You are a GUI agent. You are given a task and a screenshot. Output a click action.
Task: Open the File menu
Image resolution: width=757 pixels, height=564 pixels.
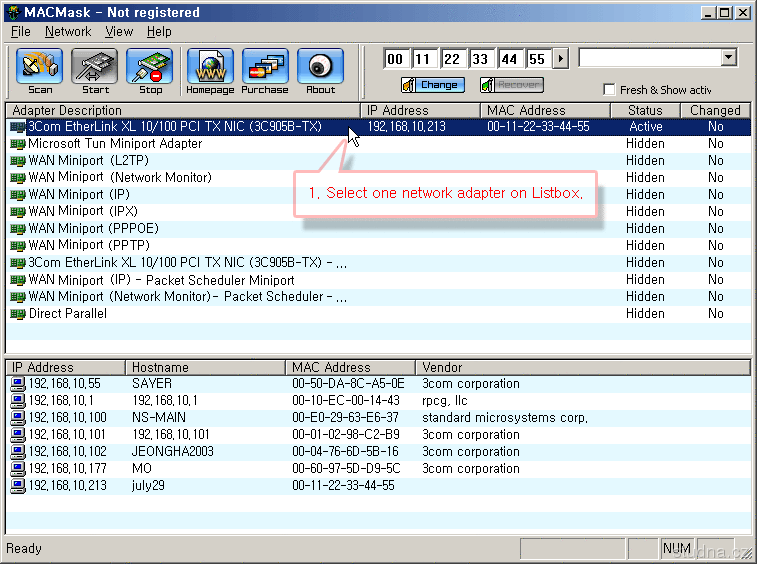[21, 32]
